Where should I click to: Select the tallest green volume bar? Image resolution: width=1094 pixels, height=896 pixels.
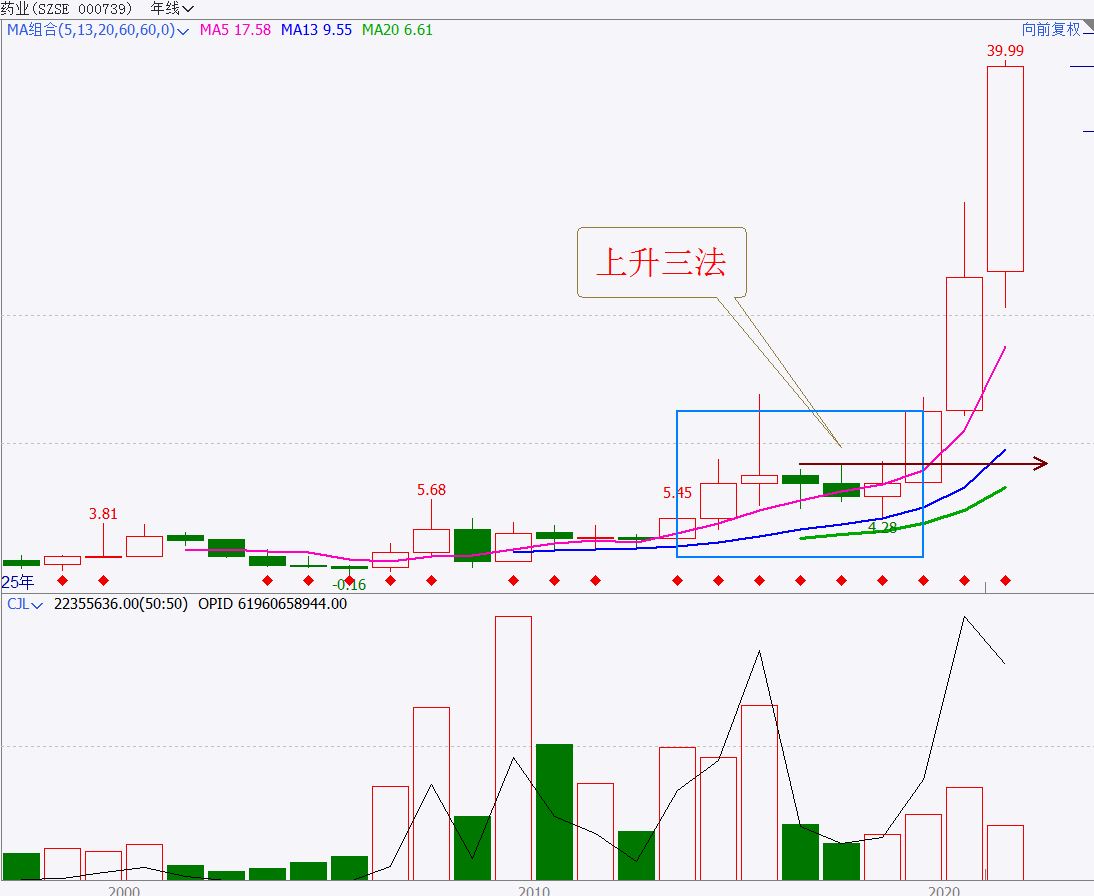pos(555,812)
